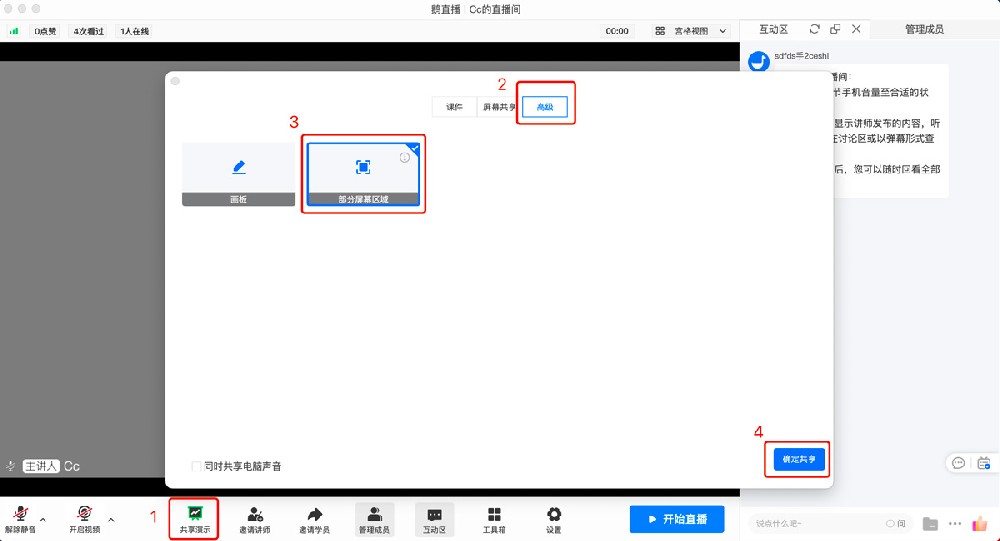Enable 同时共享电脑声音 checkbox
This screenshot has height=541, width=1000.
[196, 466]
